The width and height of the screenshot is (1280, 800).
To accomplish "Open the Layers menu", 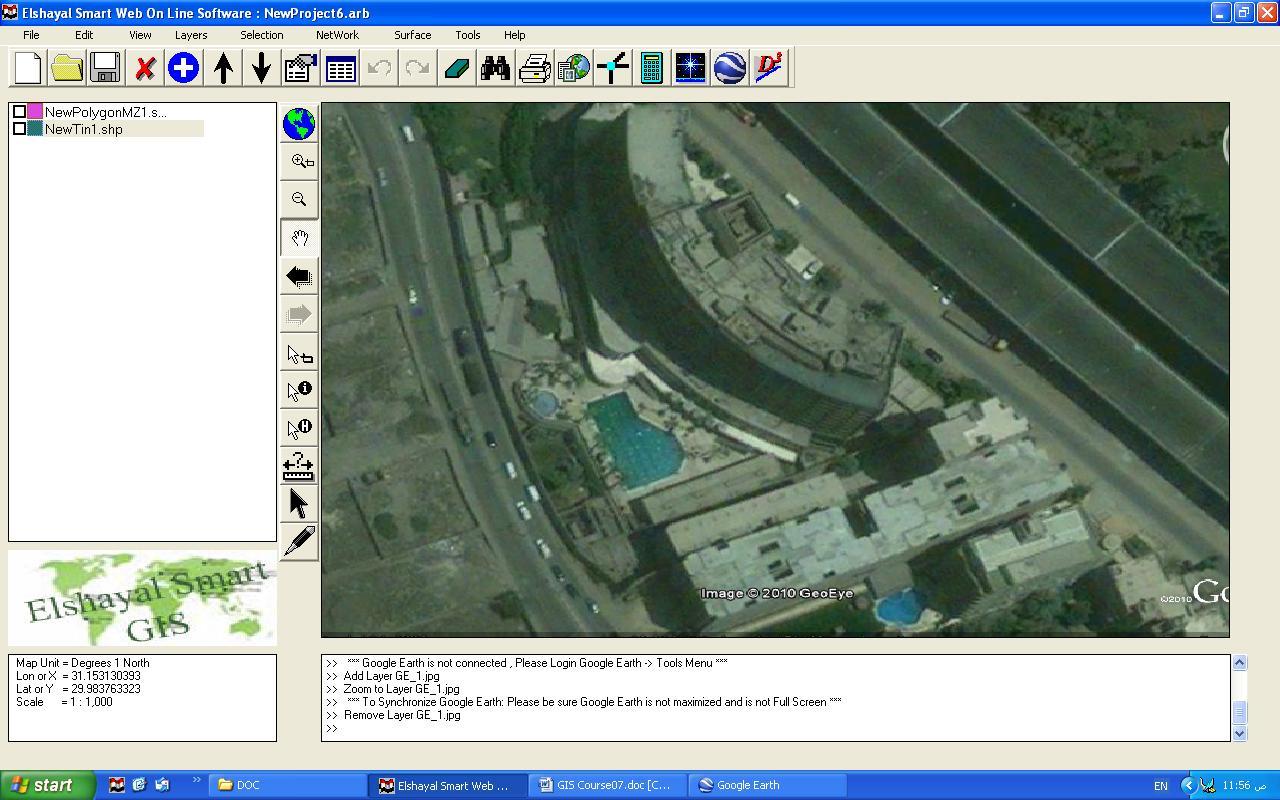I will click(191, 35).
